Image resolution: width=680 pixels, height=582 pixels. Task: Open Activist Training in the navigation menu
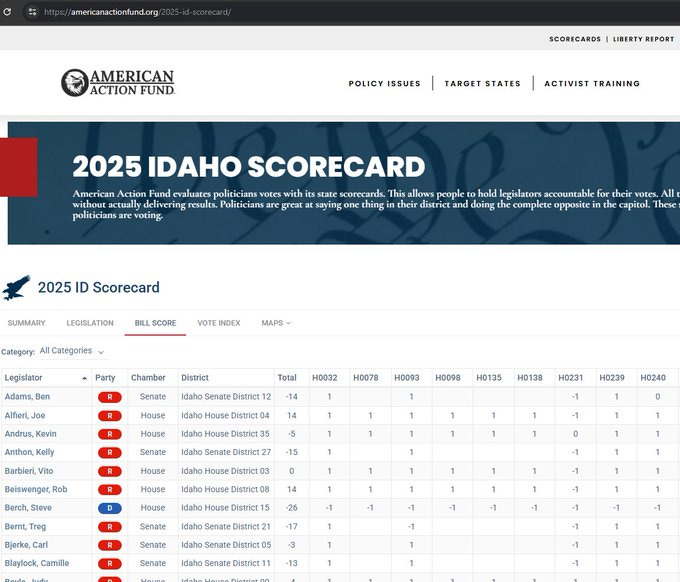click(x=592, y=83)
